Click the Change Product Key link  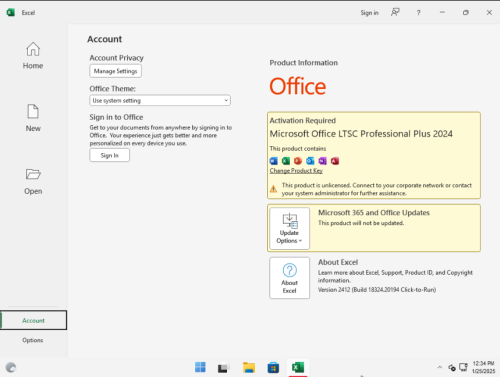click(296, 171)
